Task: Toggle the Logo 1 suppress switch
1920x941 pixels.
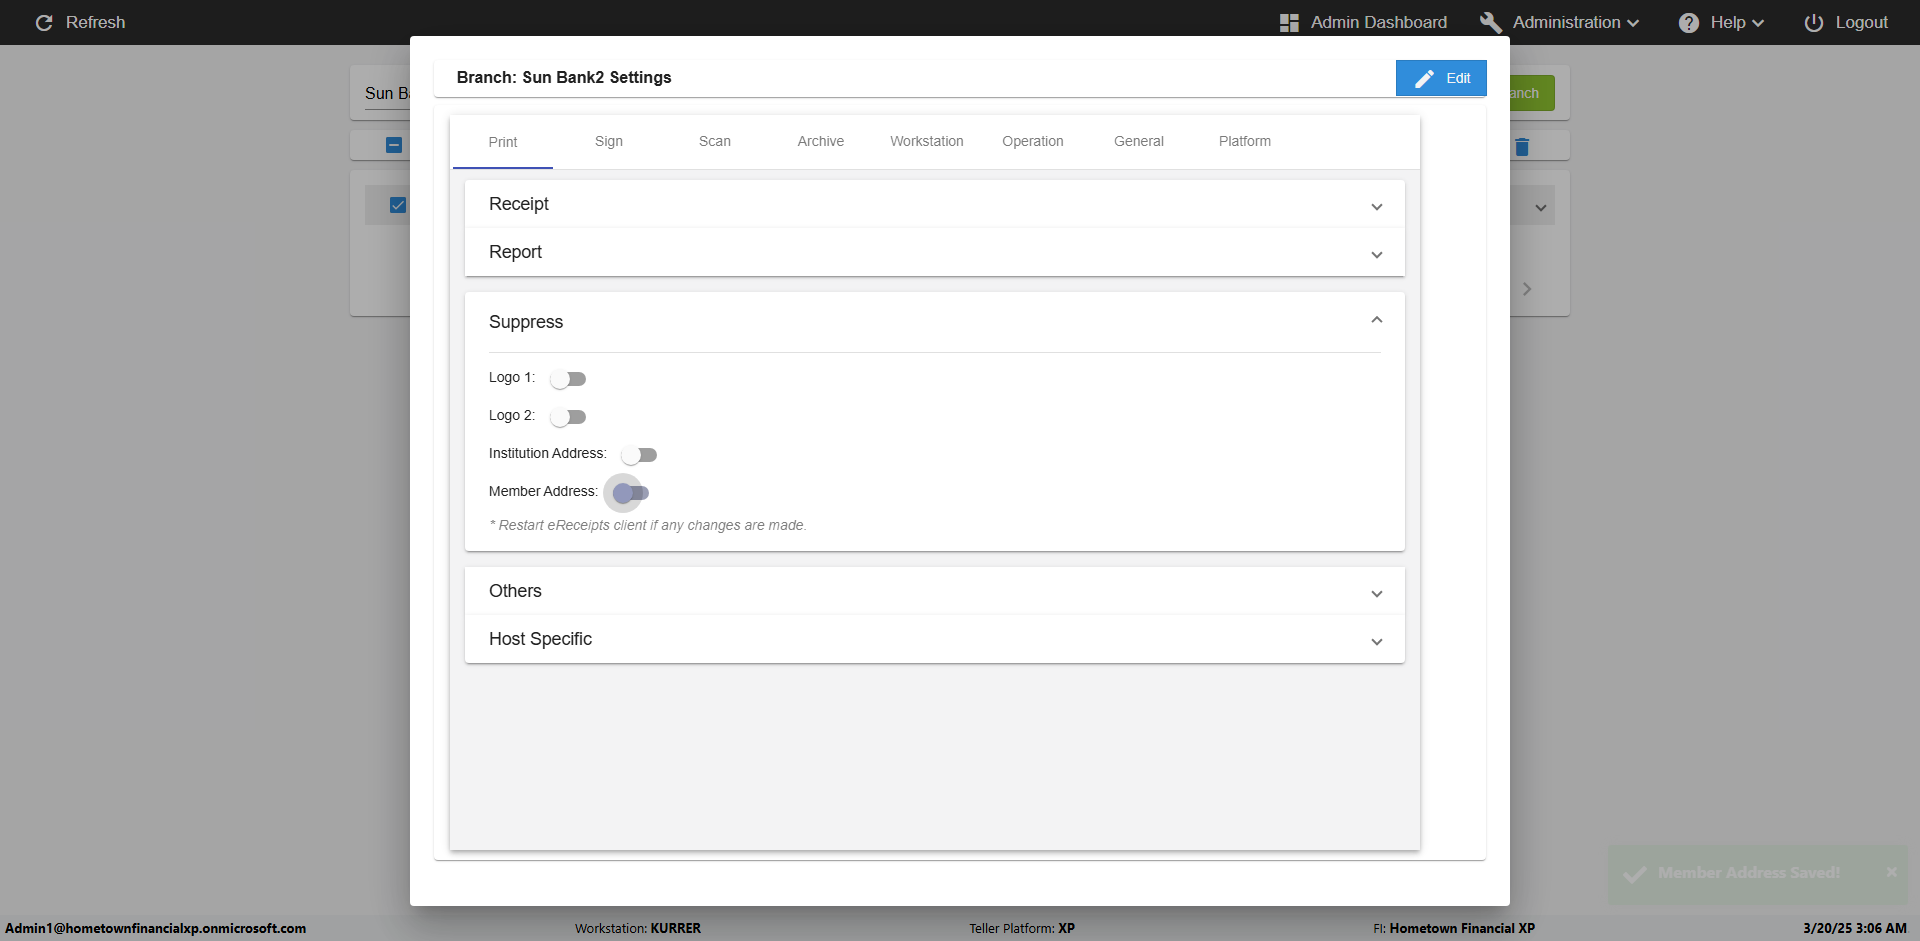Action: click(568, 379)
